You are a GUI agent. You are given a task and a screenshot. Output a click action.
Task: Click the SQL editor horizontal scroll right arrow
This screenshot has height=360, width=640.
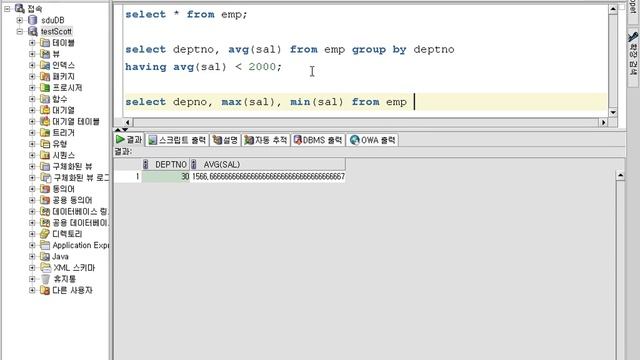[603, 122]
